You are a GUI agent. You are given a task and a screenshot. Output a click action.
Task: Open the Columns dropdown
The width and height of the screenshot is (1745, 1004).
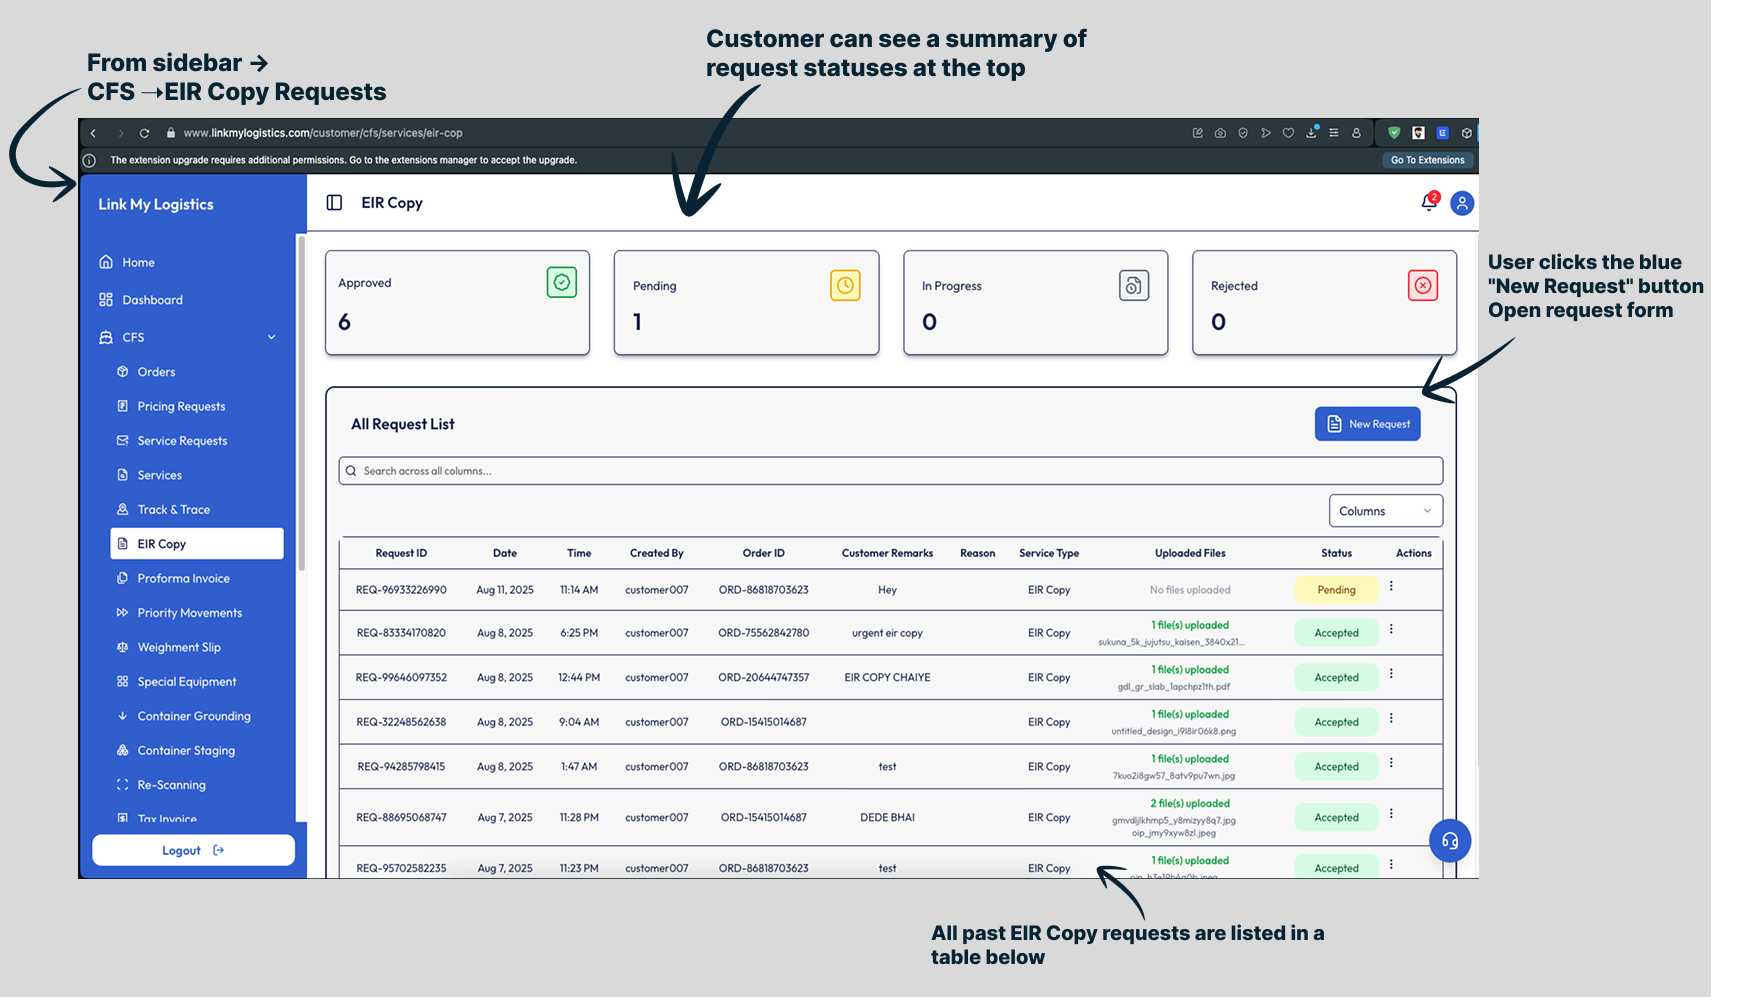[1385, 511]
